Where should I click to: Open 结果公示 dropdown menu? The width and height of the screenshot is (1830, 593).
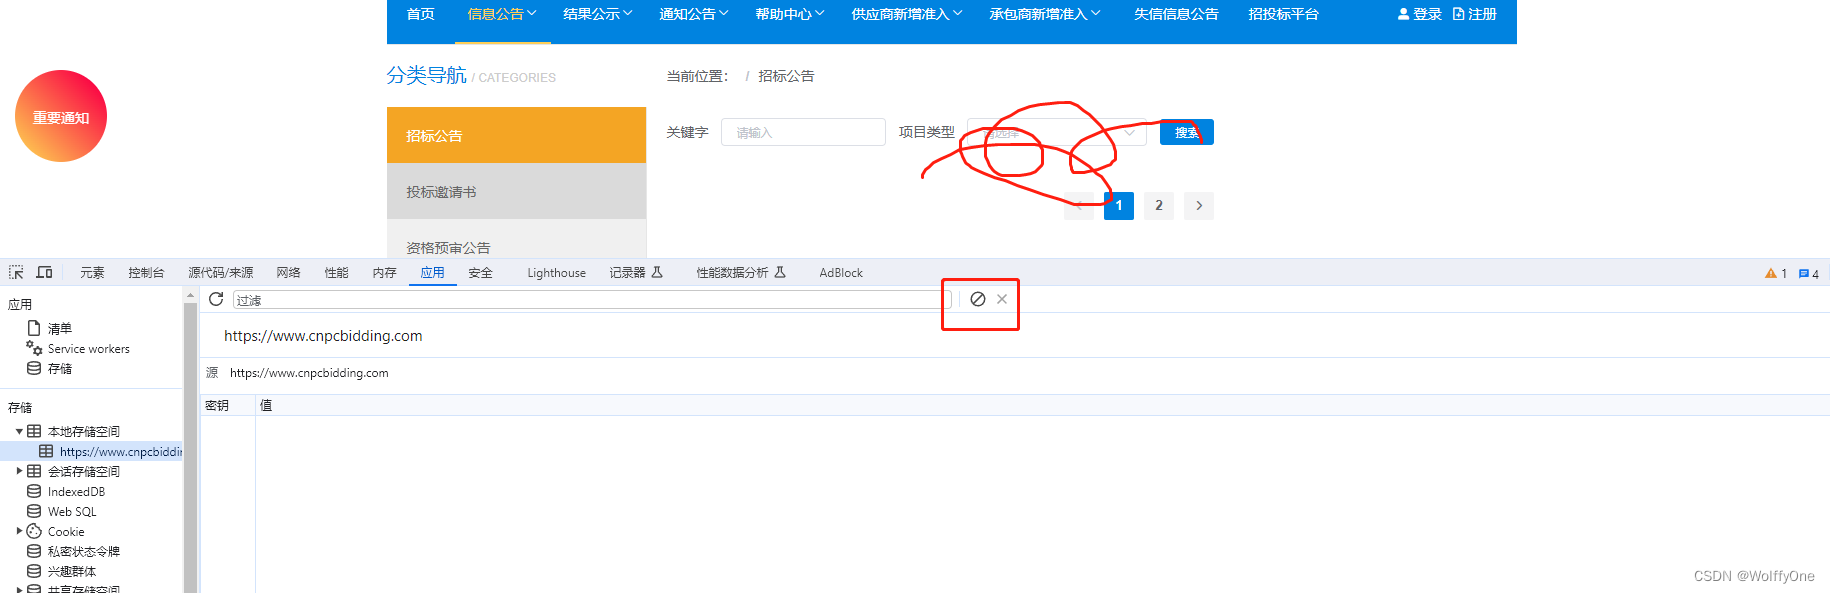click(x=598, y=14)
